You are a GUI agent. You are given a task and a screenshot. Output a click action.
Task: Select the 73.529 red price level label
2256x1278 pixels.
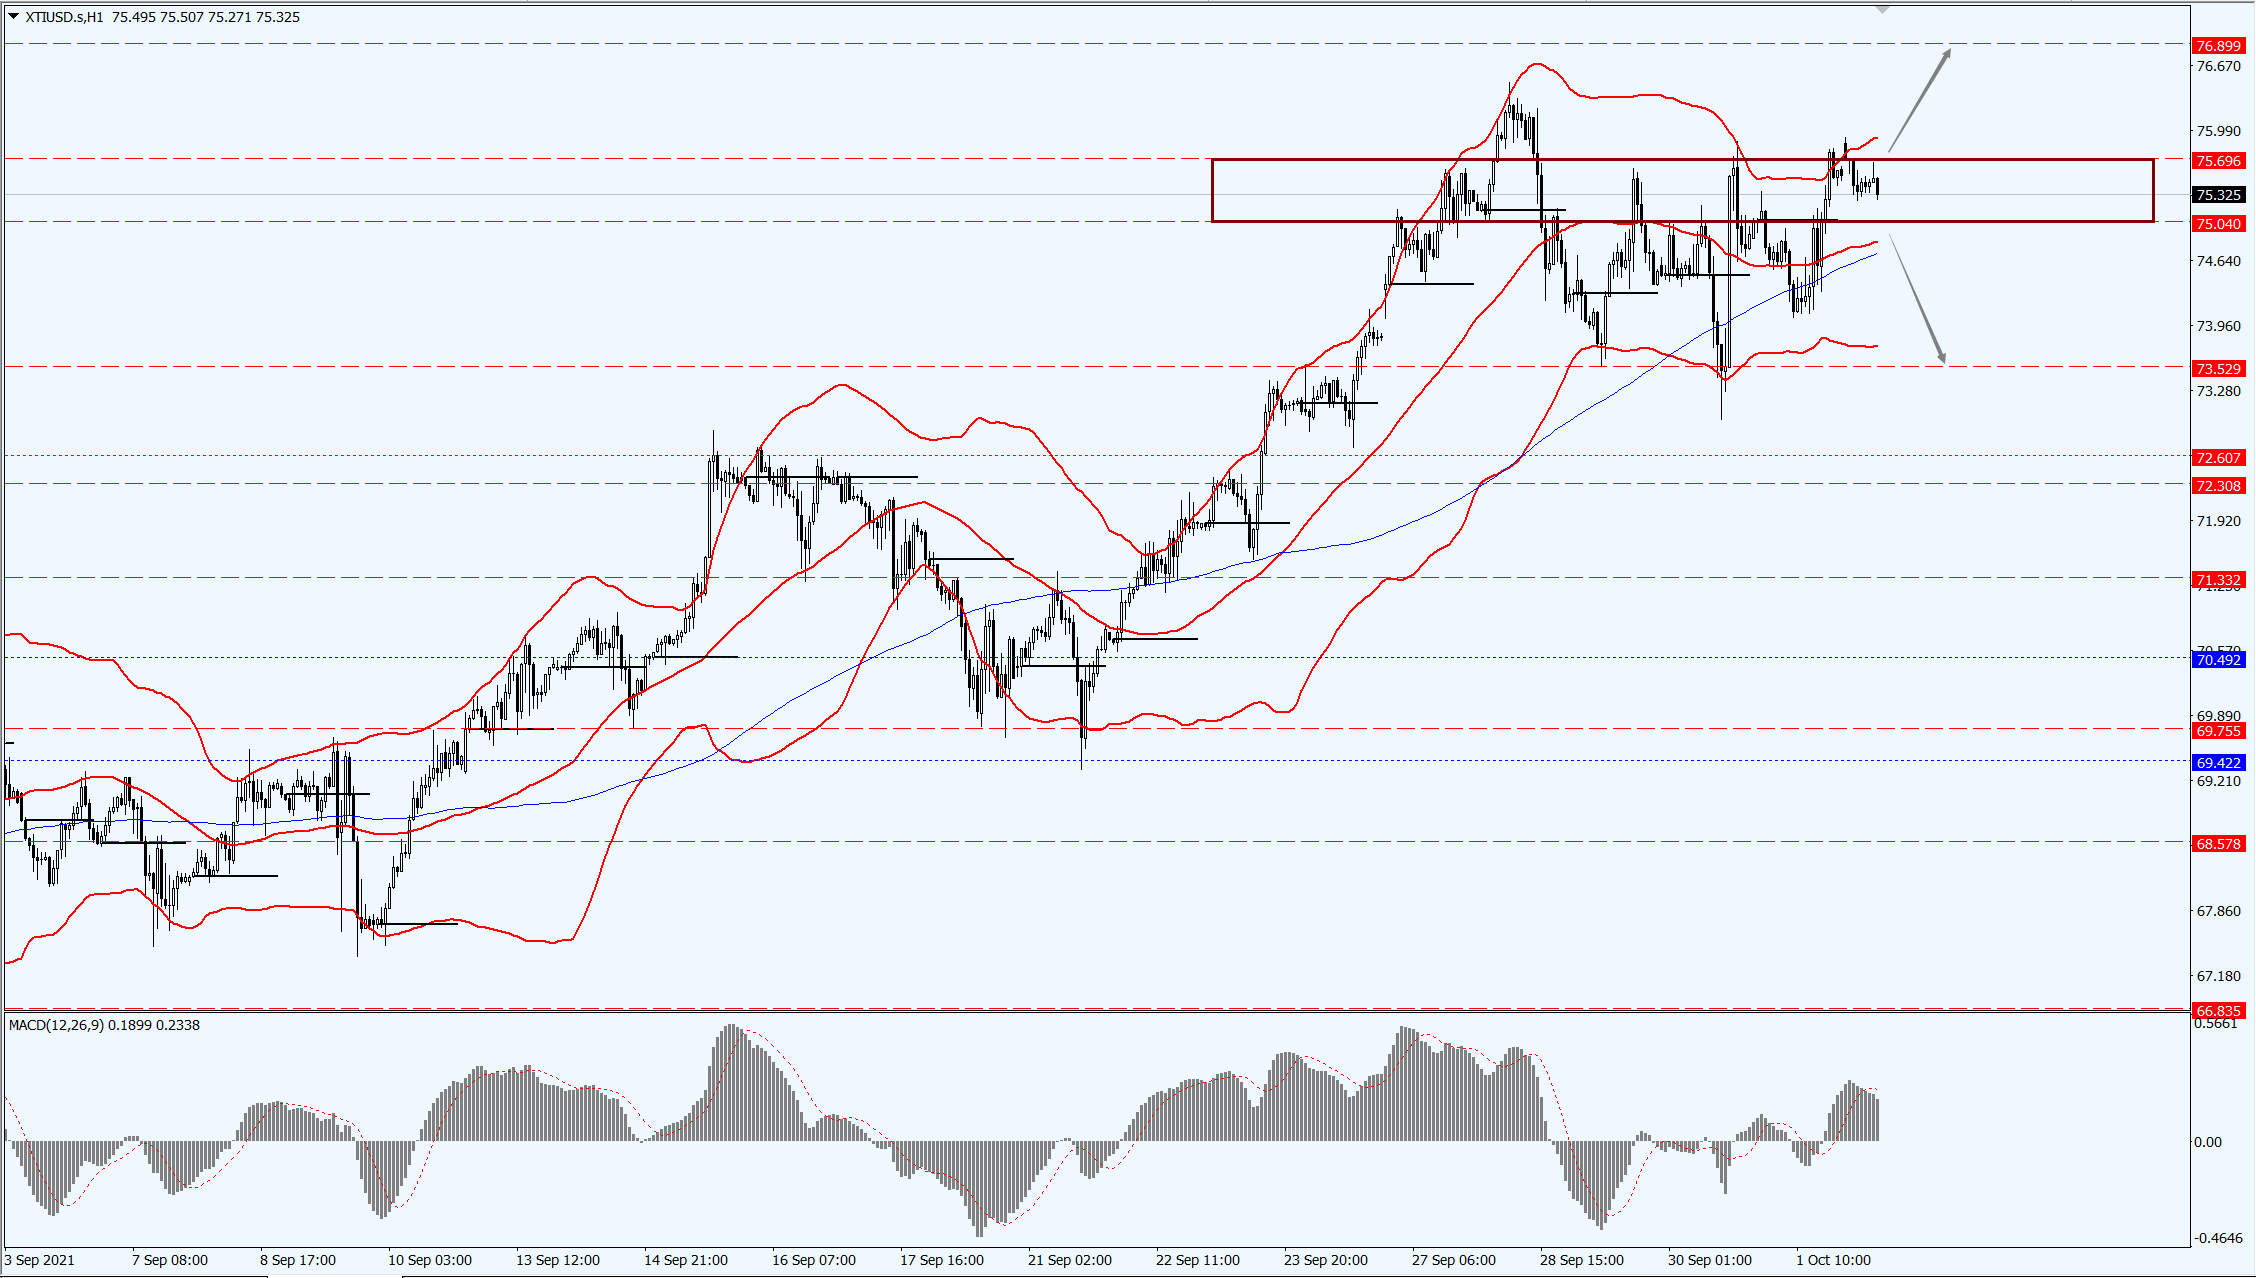click(2218, 369)
